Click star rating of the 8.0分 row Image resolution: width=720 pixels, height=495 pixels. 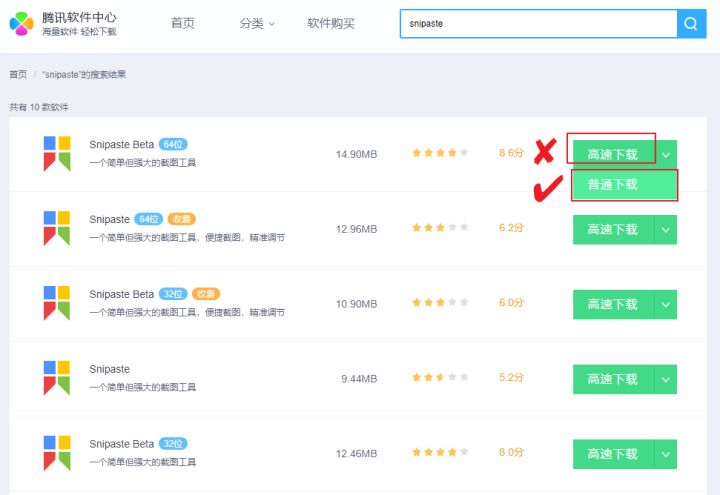point(440,452)
